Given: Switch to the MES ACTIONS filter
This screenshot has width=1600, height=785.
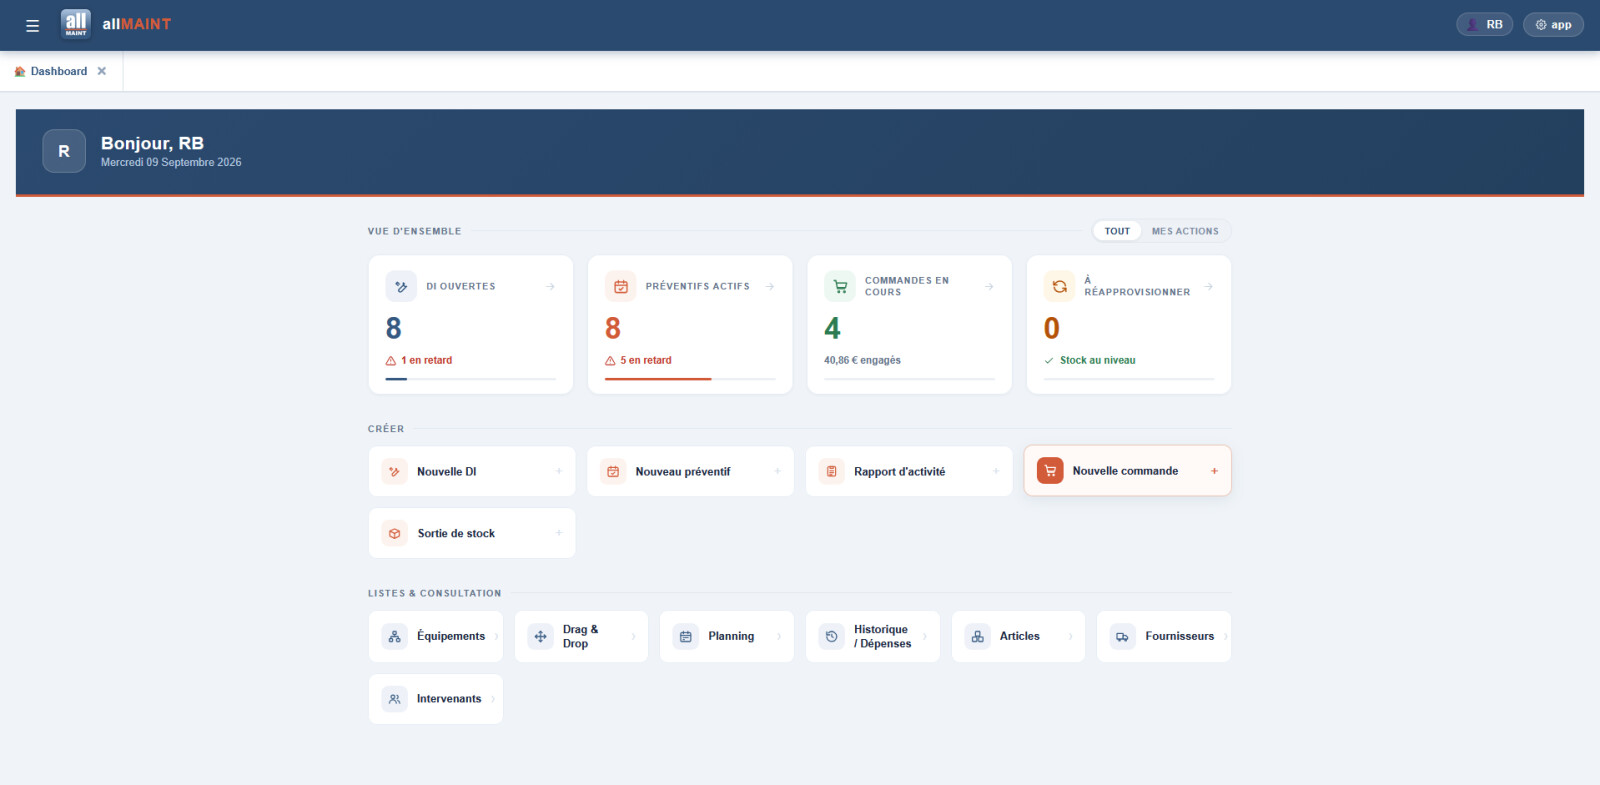Looking at the screenshot, I should click(x=1185, y=231).
